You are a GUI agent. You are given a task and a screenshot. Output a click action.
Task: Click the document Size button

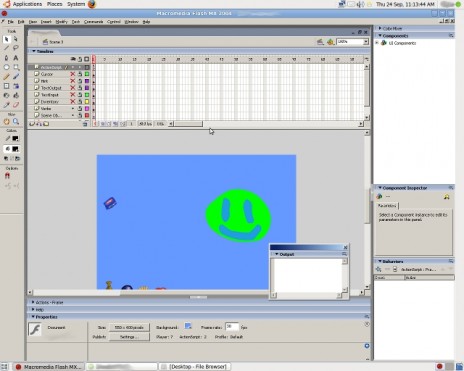pyautogui.click(x=129, y=327)
